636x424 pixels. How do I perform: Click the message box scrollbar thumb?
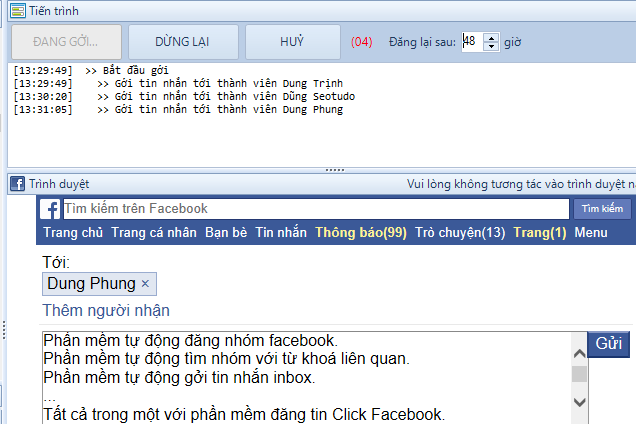pyautogui.click(x=580, y=374)
